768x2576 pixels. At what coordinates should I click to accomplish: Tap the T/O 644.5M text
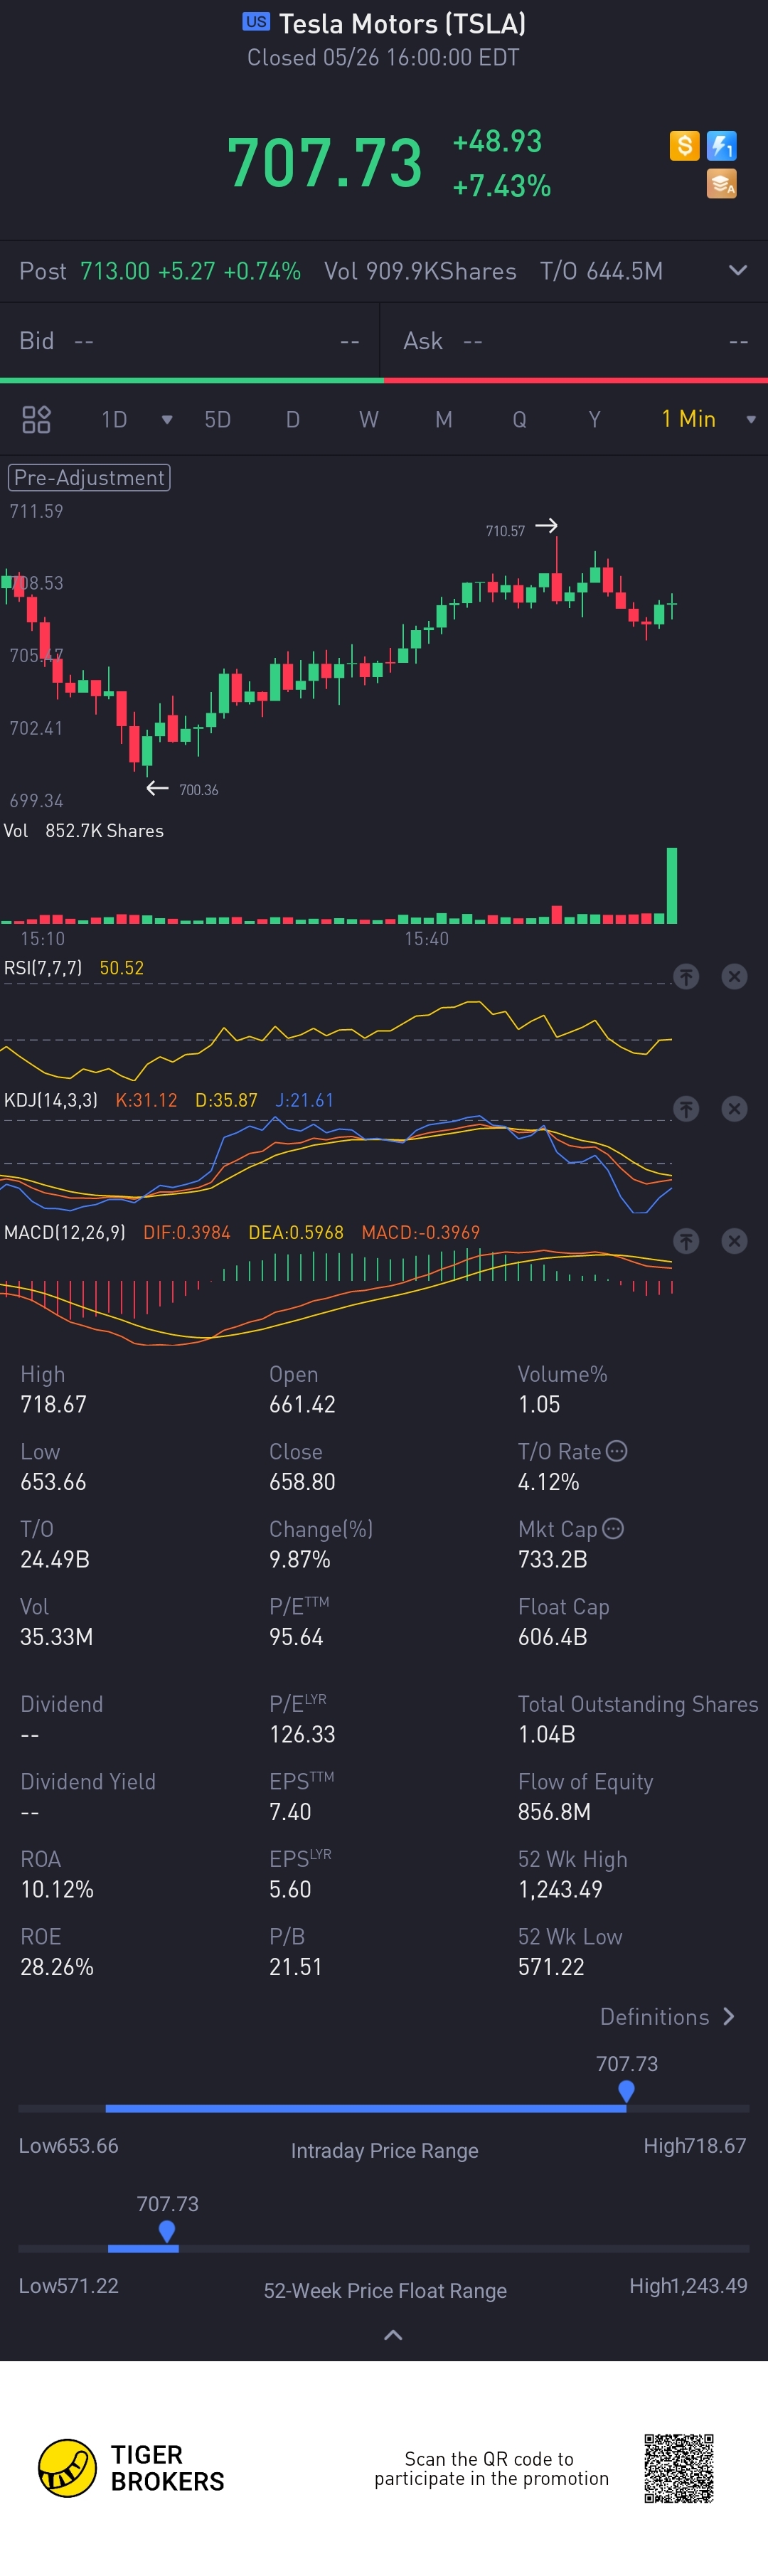coord(601,271)
